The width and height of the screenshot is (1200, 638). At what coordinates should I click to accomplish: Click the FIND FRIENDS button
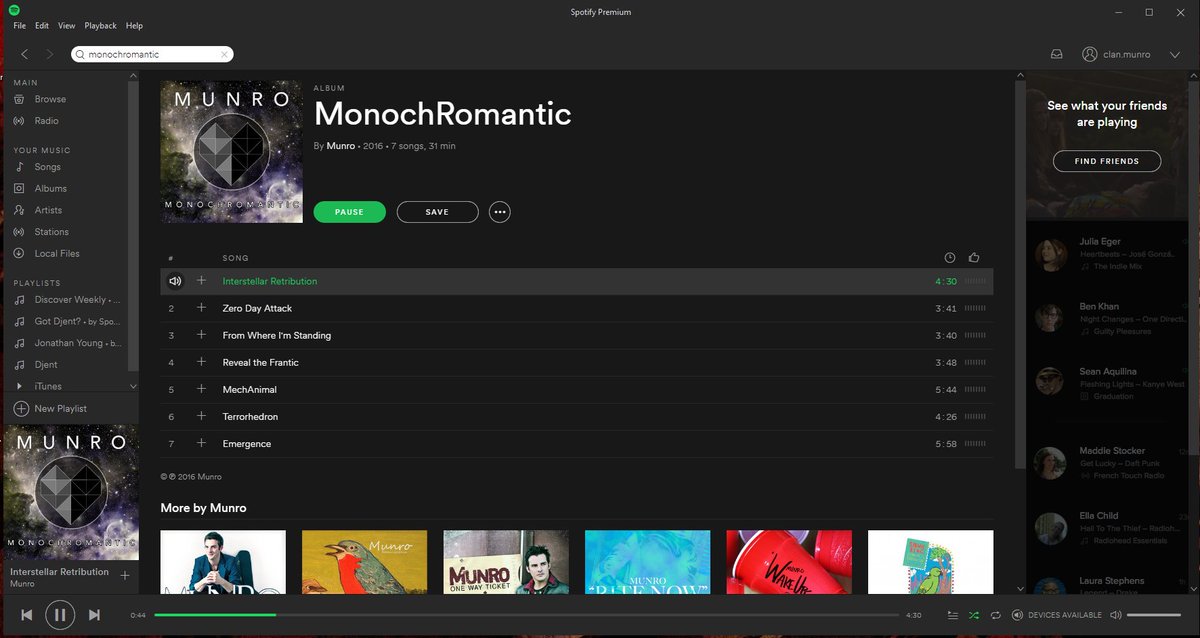[1107, 161]
